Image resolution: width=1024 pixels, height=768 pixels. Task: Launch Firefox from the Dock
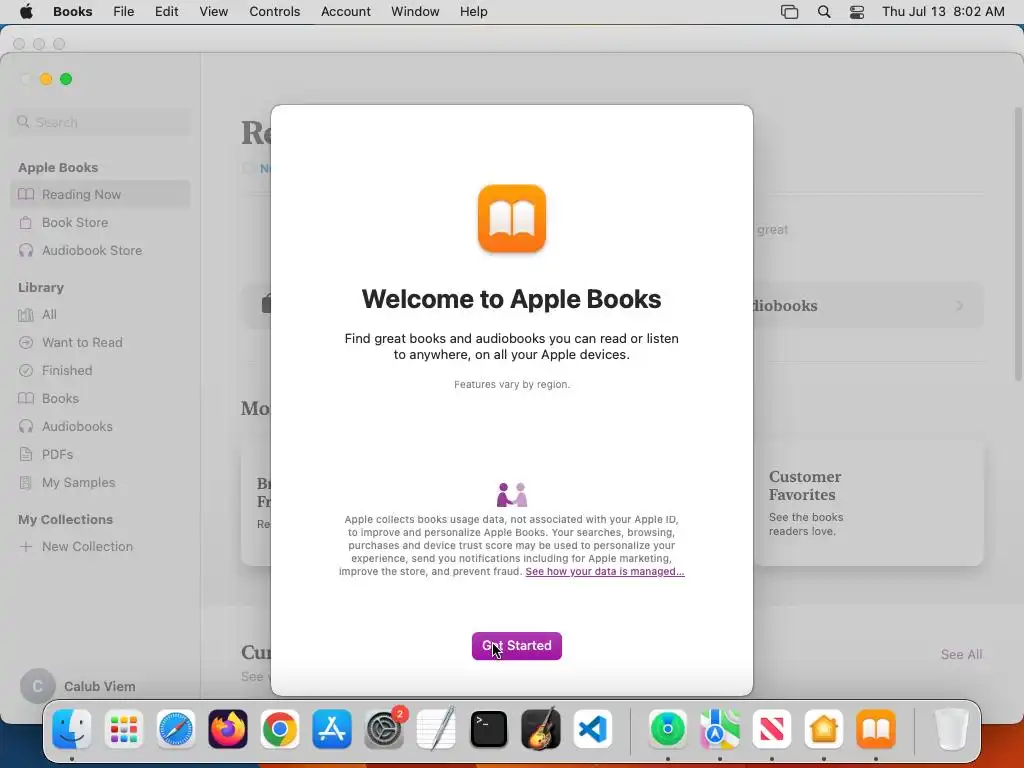coord(228,729)
